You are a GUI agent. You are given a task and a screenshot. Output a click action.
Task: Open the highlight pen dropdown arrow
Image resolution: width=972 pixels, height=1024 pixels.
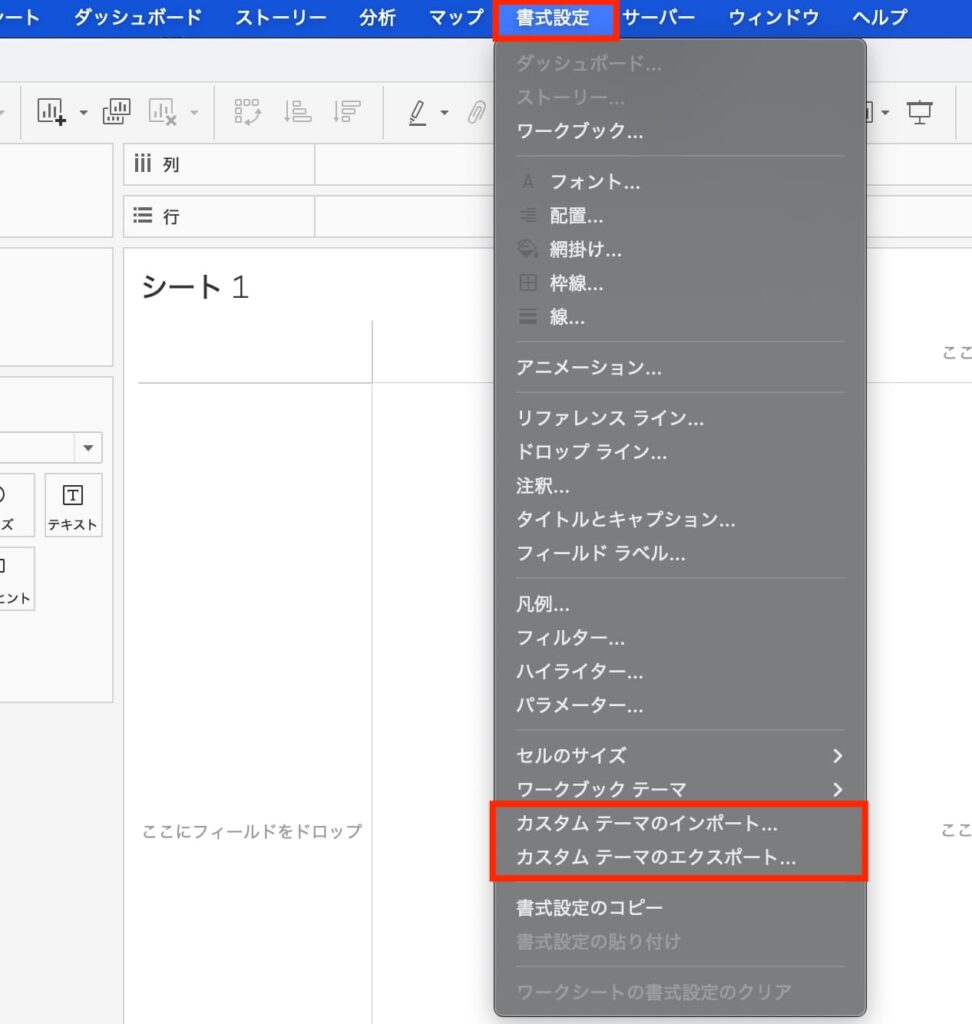(x=444, y=113)
